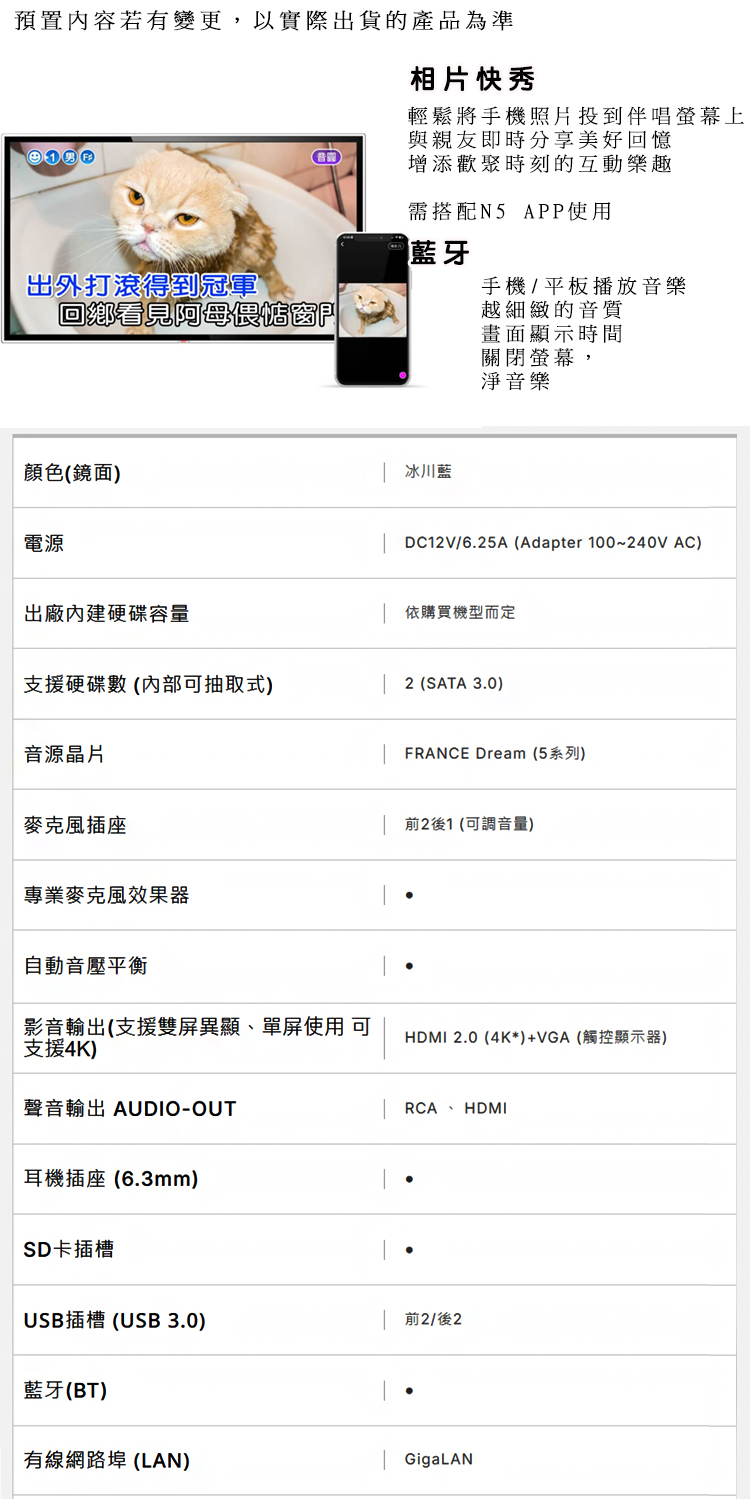The image size is (750, 1499).
Task: Click the F# key indicator icon
Action: pos(87,158)
